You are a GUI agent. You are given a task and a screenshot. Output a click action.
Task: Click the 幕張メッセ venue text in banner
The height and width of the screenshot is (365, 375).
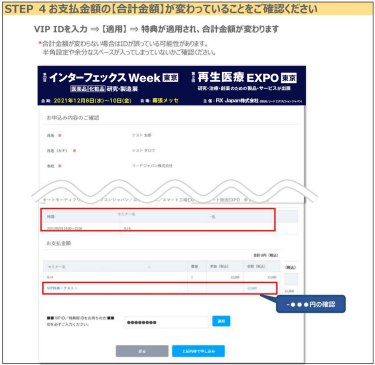tap(165, 100)
